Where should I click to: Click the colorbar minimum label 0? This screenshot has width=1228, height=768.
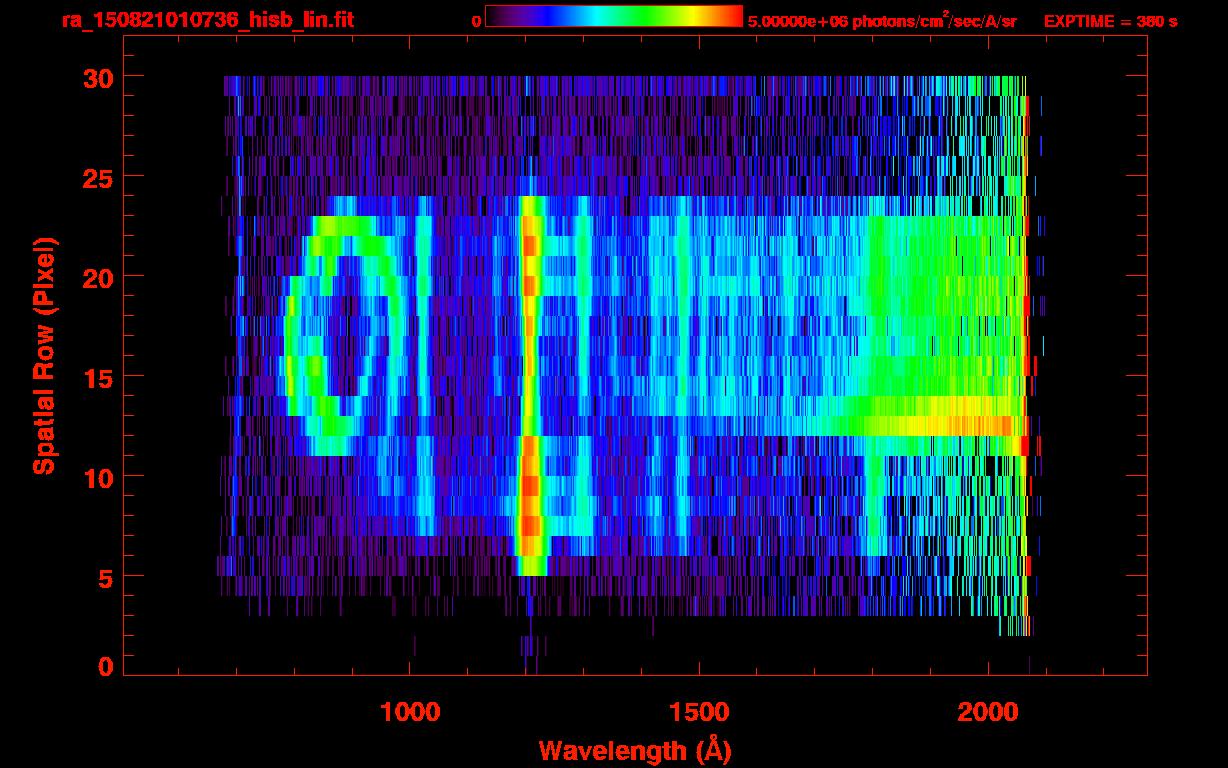[476, 21]
